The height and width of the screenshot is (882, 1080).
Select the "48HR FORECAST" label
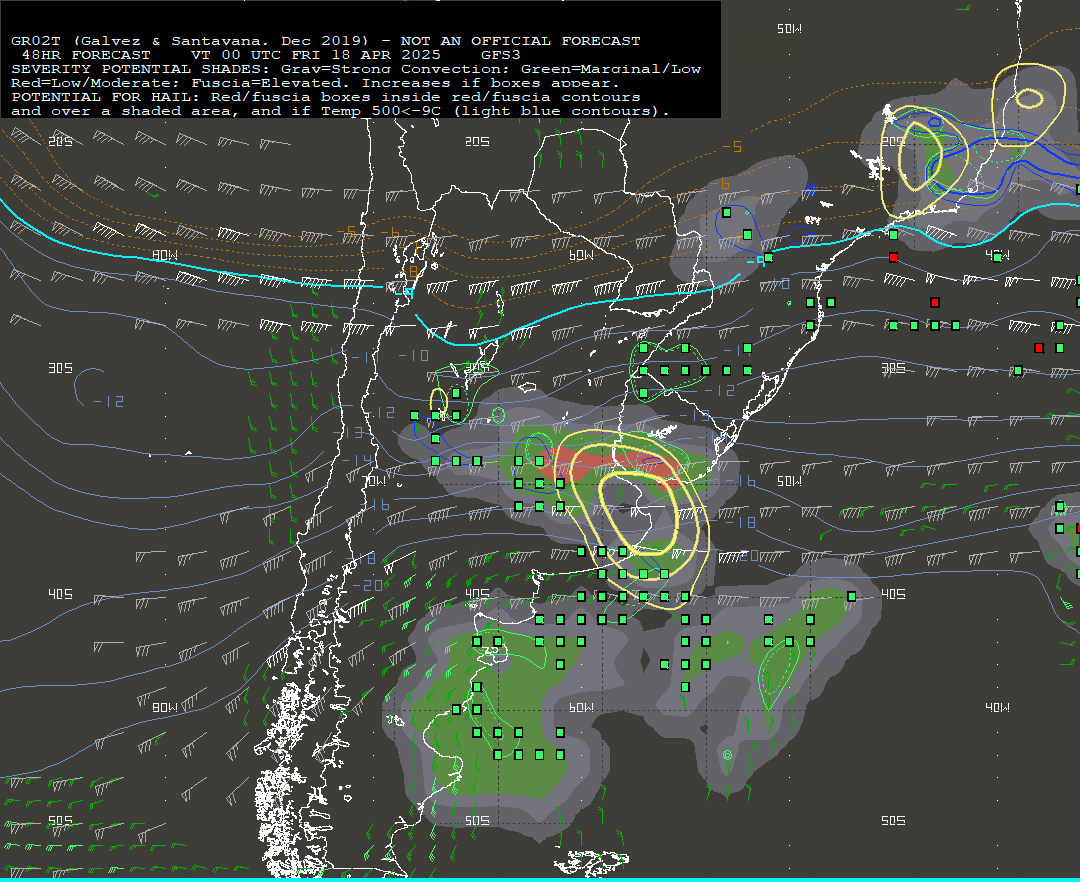click(86, 55)
